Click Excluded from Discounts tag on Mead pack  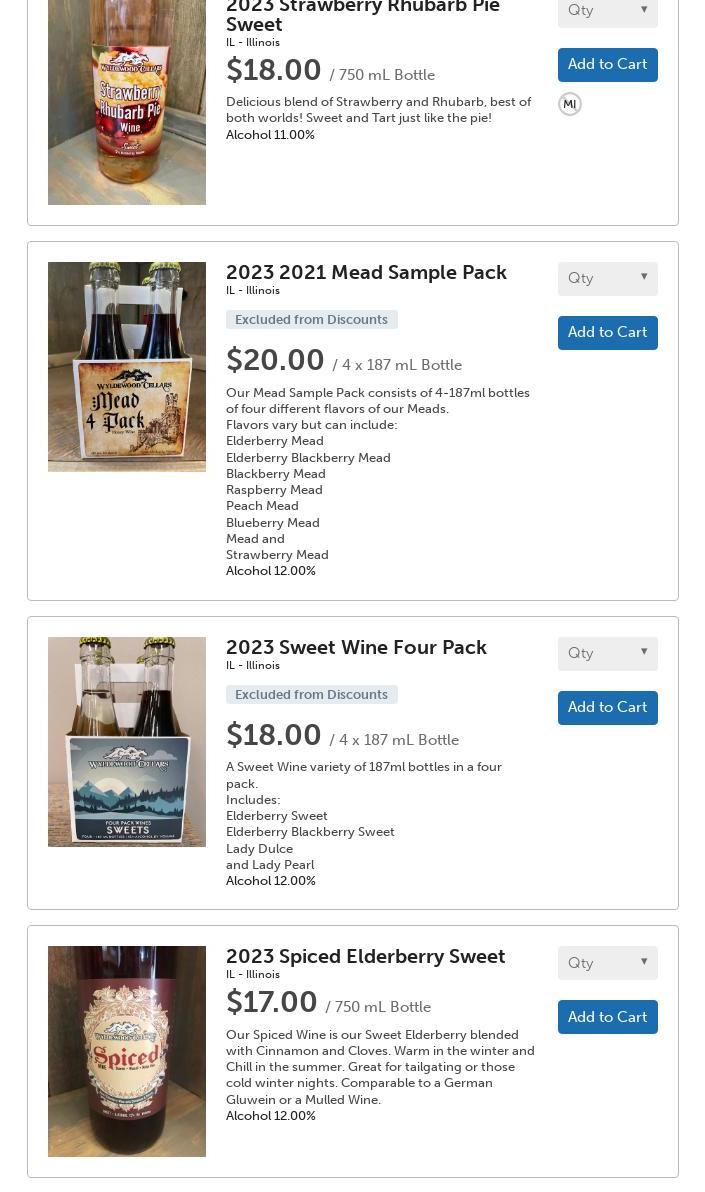(311, 320)
